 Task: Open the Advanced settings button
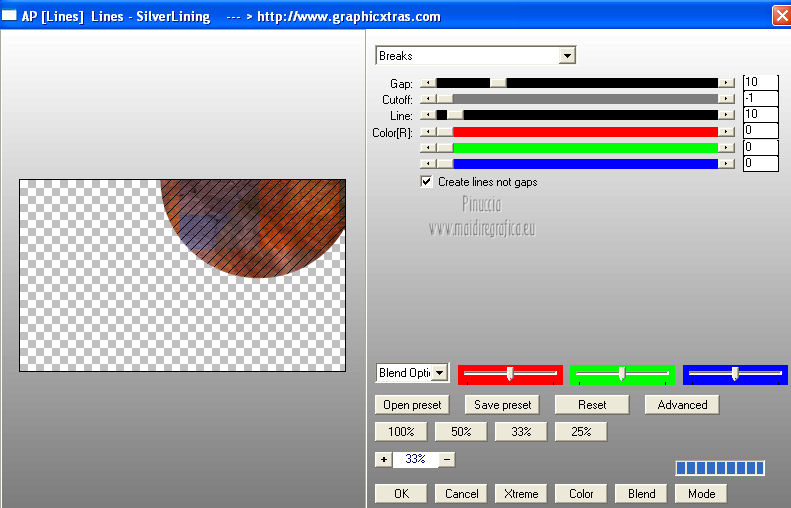[x=682, y=405]
